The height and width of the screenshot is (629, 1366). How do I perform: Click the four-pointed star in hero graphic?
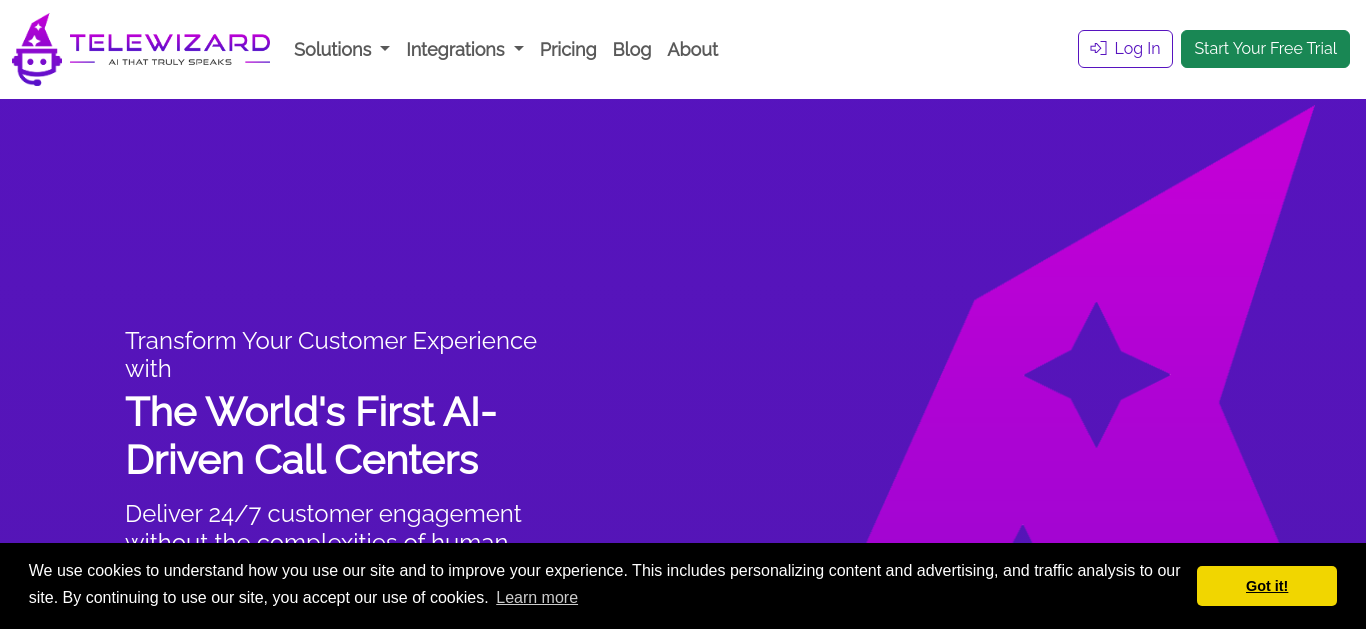[1097, 375]
